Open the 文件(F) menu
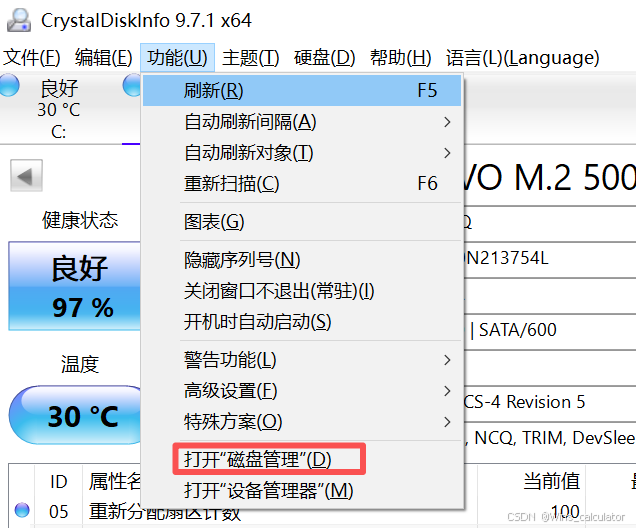 [32, 57]
